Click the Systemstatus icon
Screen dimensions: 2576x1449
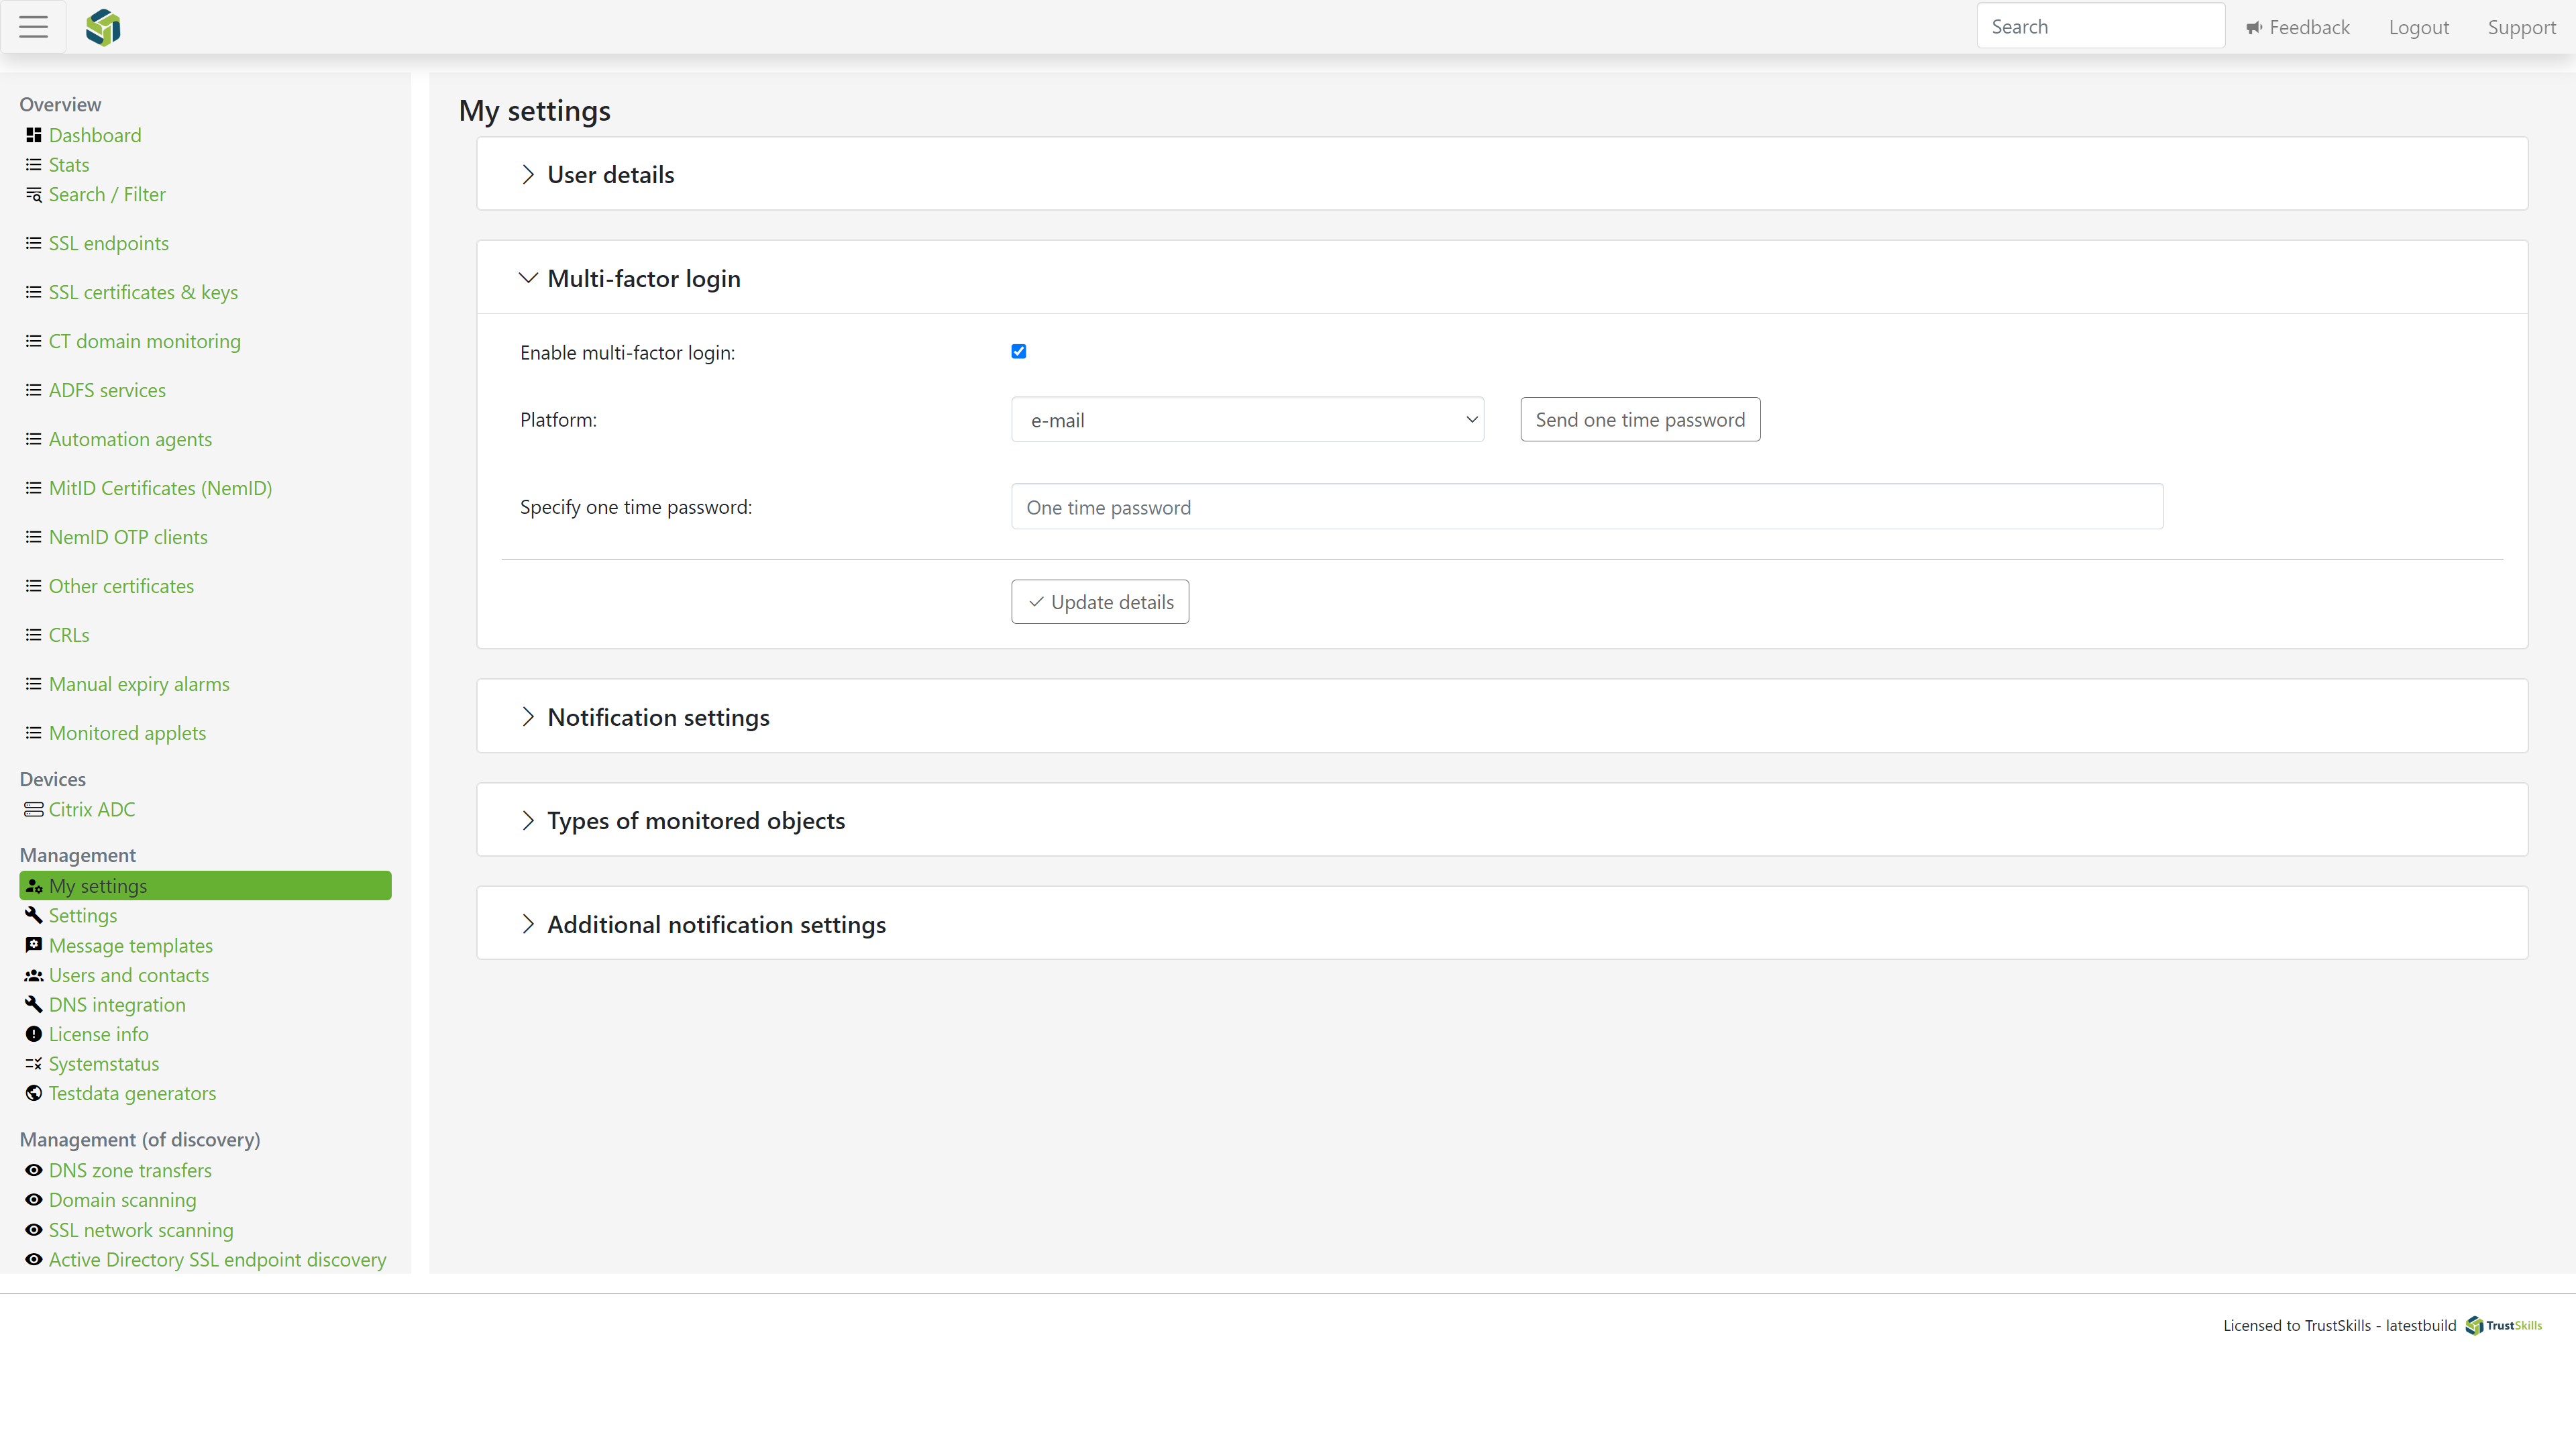pos(33,1064)
